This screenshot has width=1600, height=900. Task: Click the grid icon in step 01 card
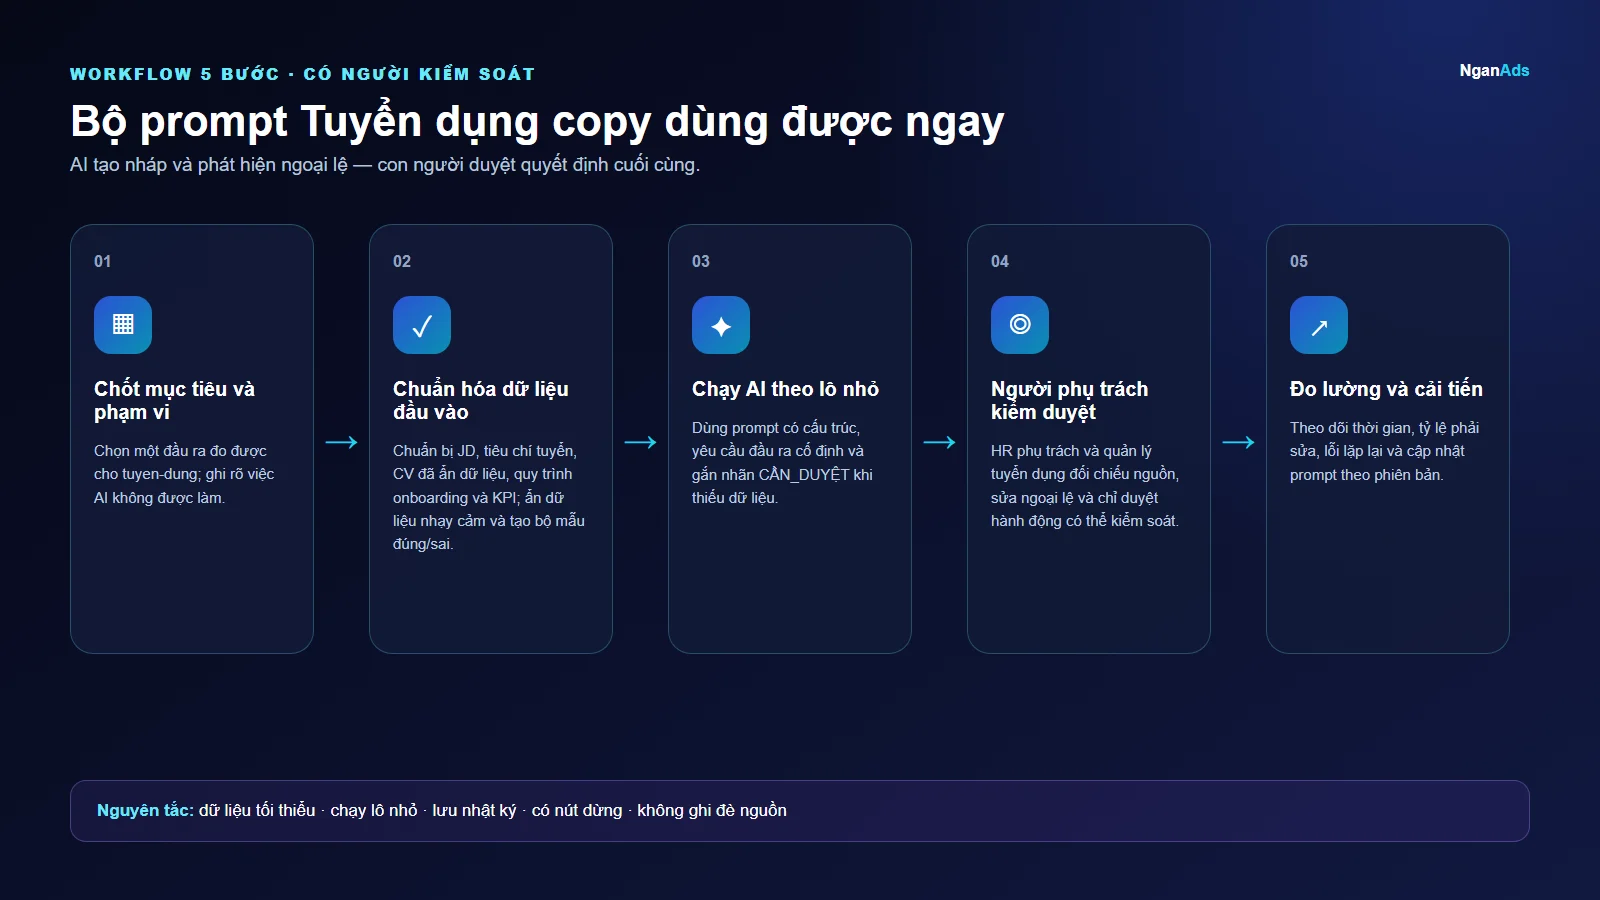coord(123,325)
